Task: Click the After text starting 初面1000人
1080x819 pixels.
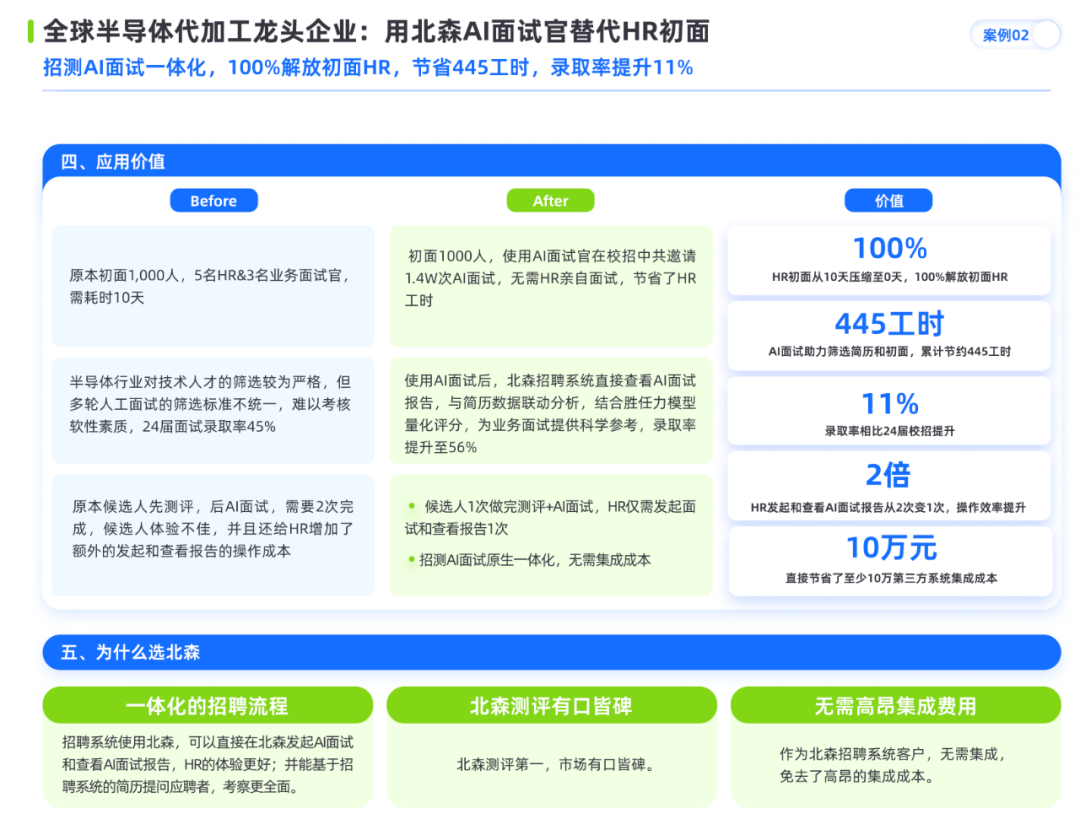Action: [550, 278]
